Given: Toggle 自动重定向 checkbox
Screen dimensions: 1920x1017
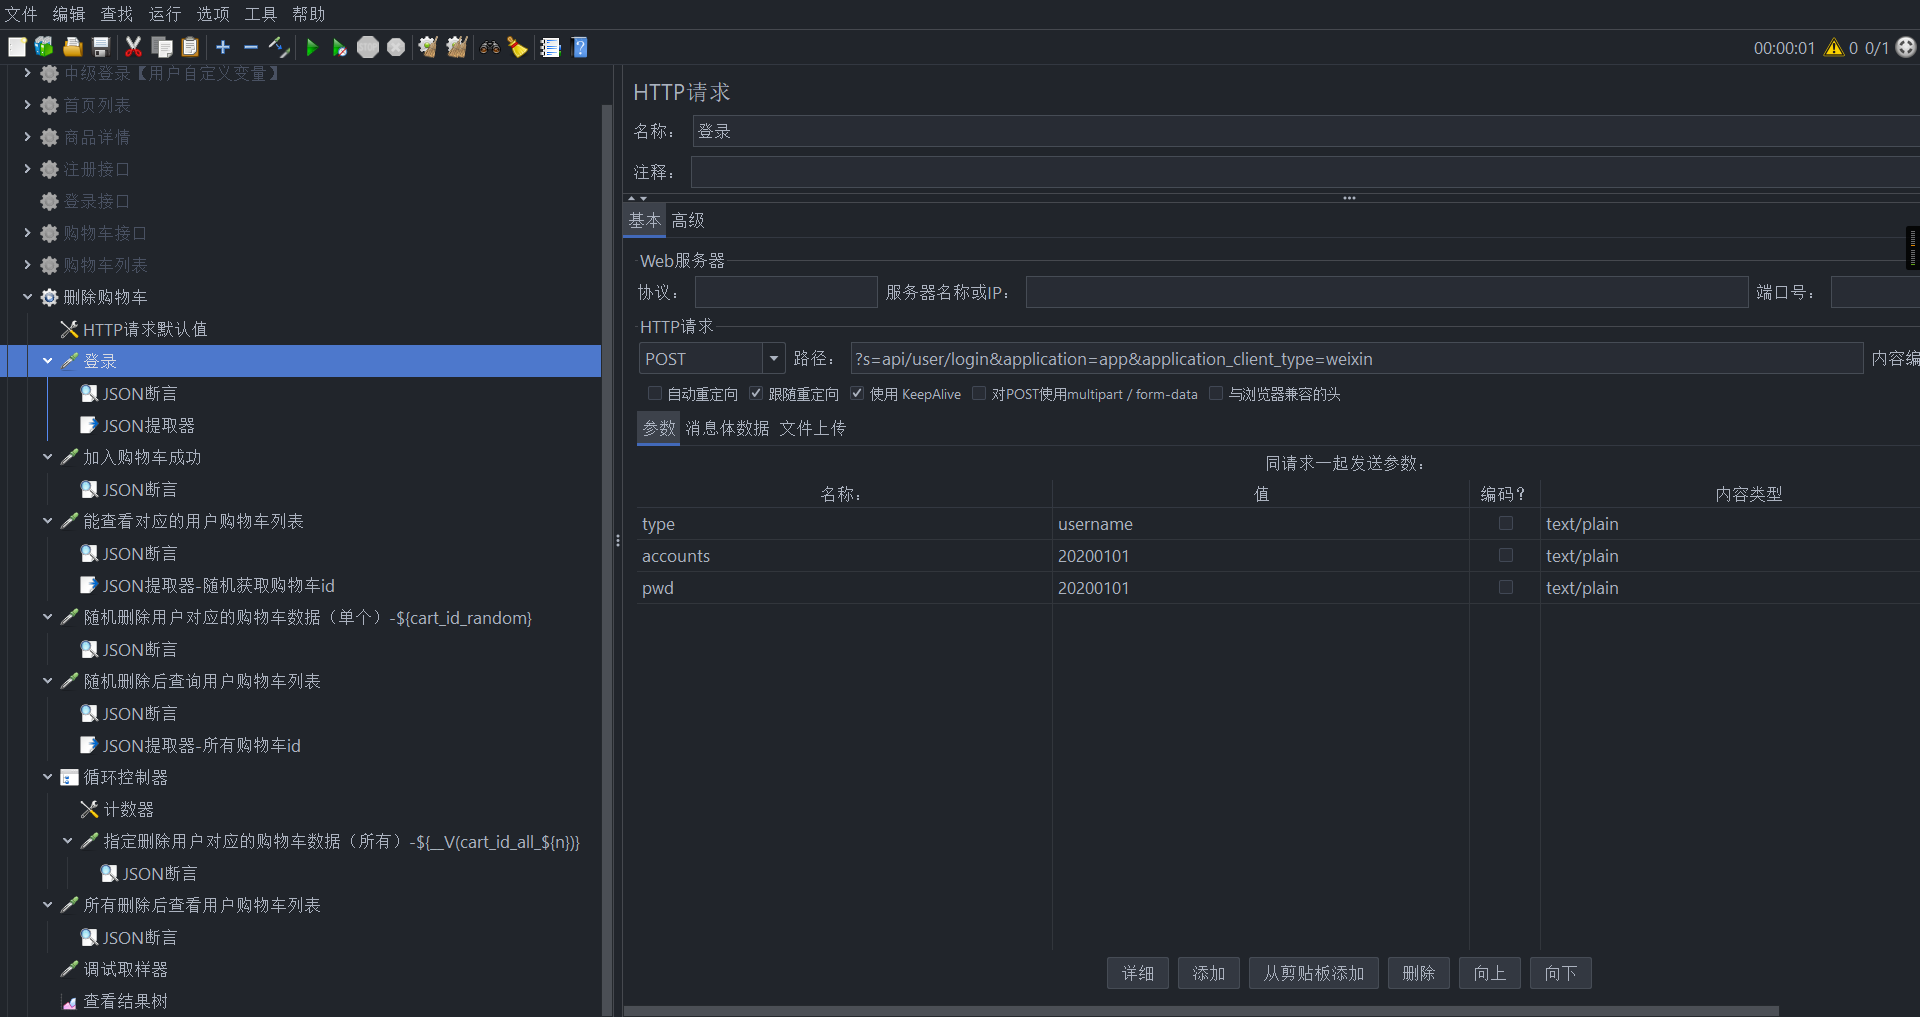Looking at the screenshot, I should (x=655, y=394).
